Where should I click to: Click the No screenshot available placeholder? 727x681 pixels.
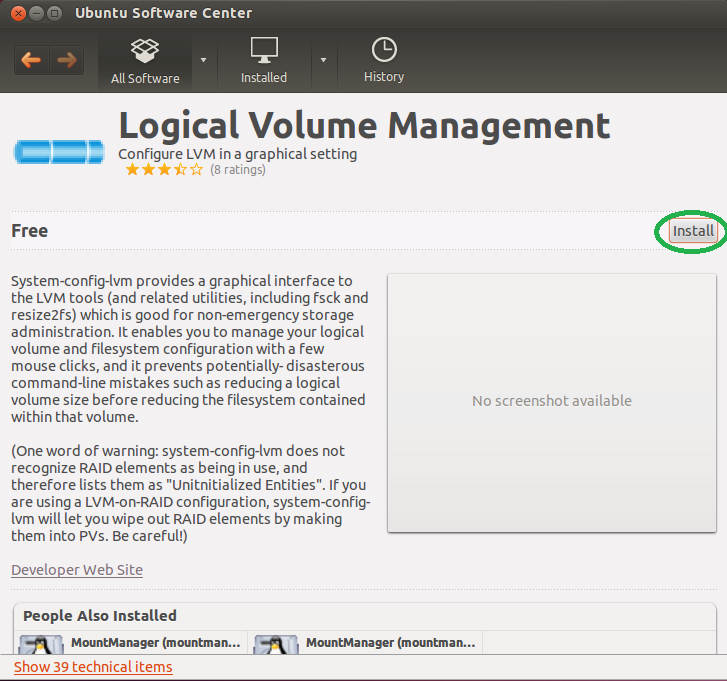[x=552, y=402]
